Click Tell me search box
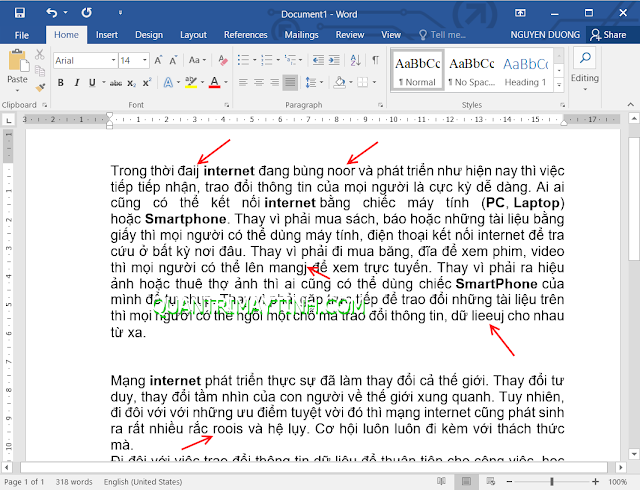 (442, 35)
